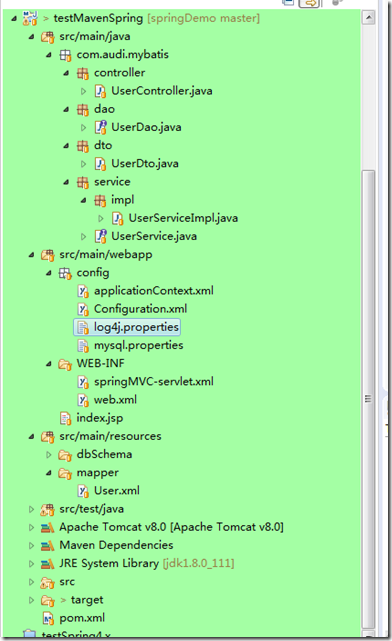Expand UserDao.java node

[83, 128]
